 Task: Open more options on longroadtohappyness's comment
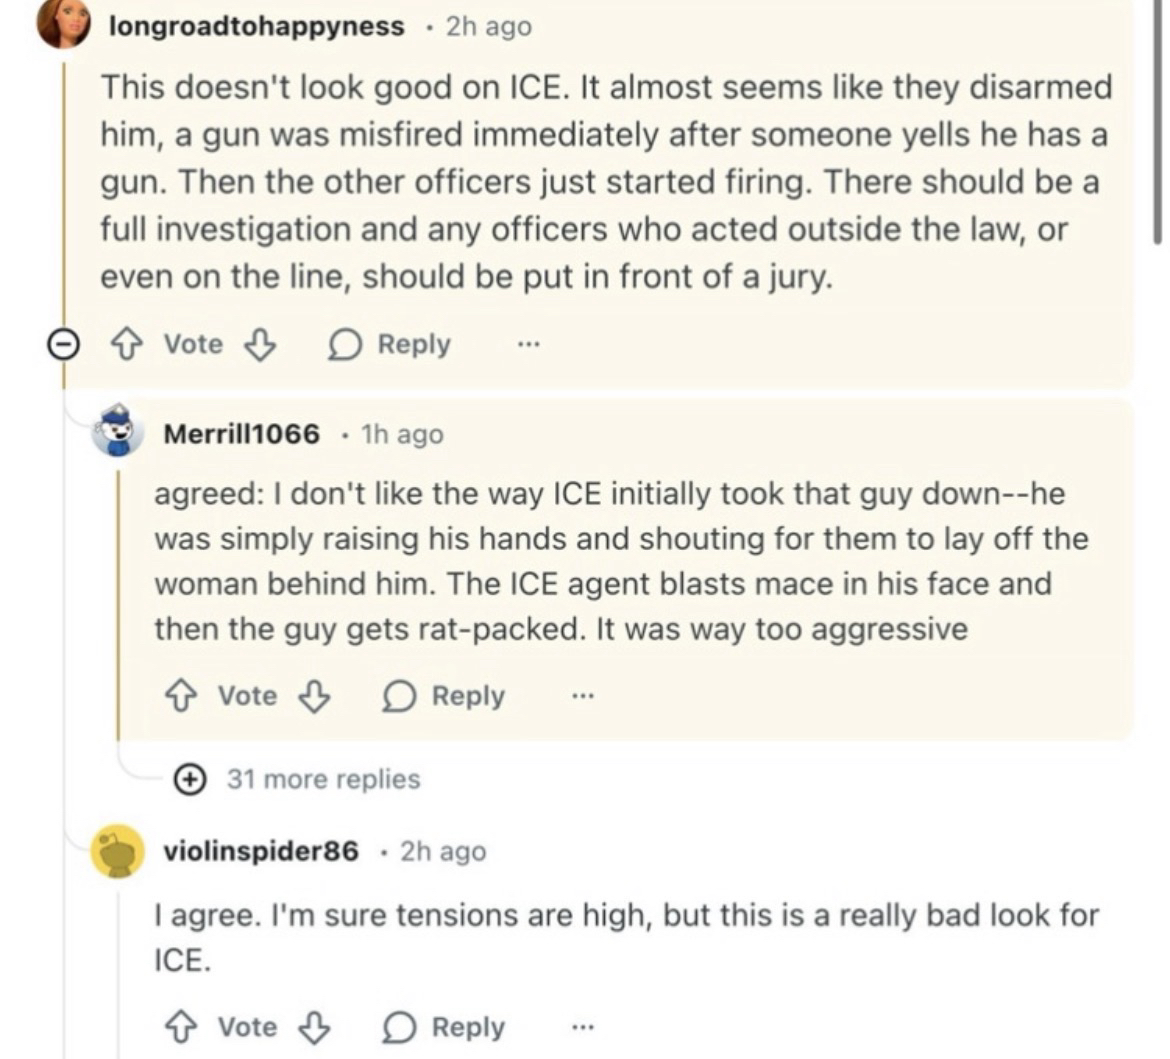pos(528,345)
